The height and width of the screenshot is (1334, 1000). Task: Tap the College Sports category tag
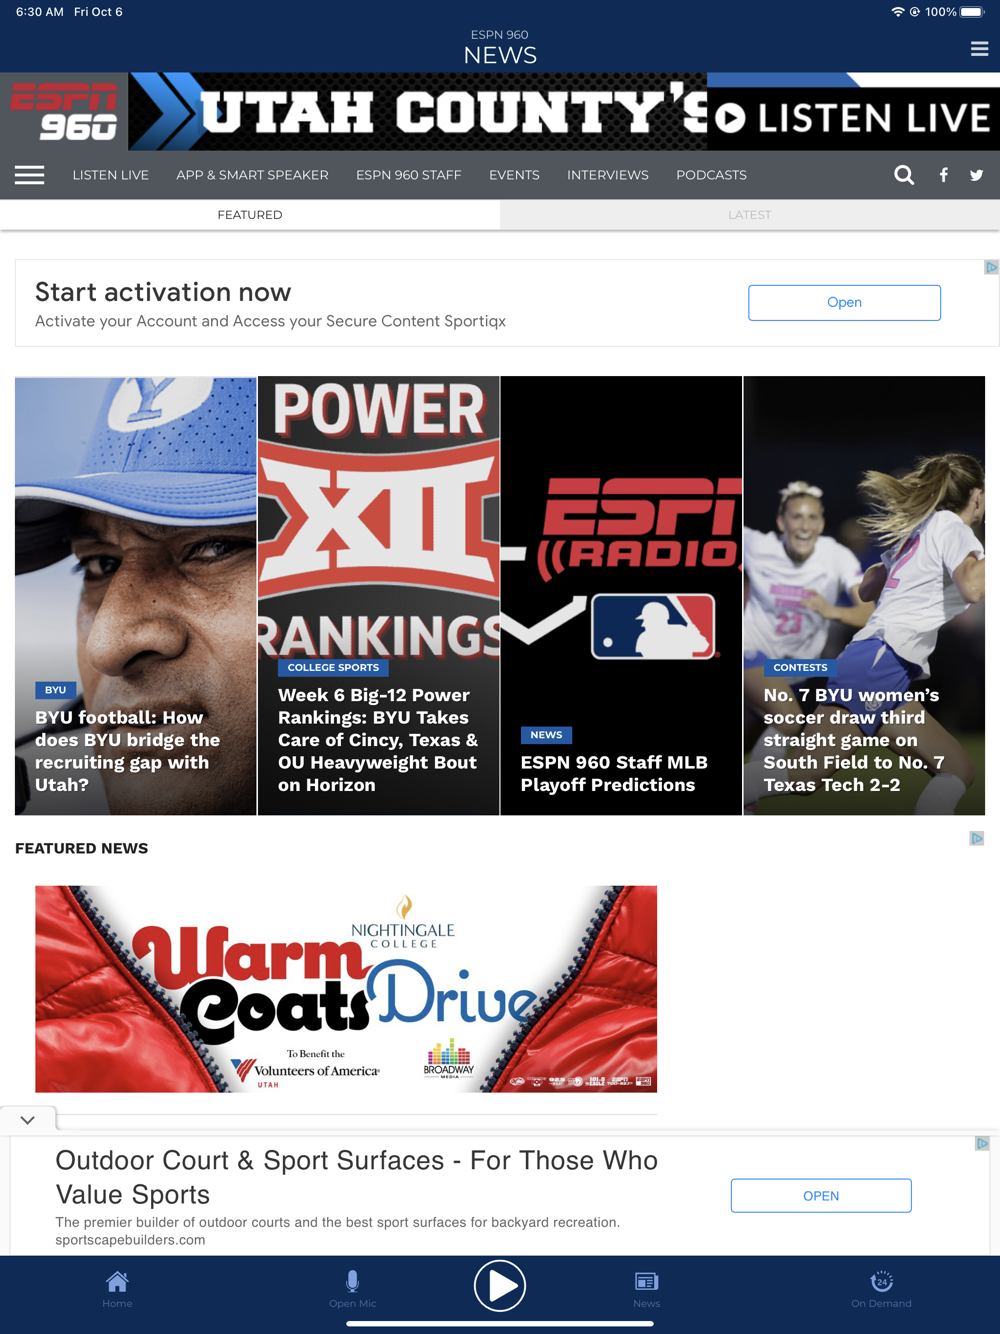(x=333, y=667)
